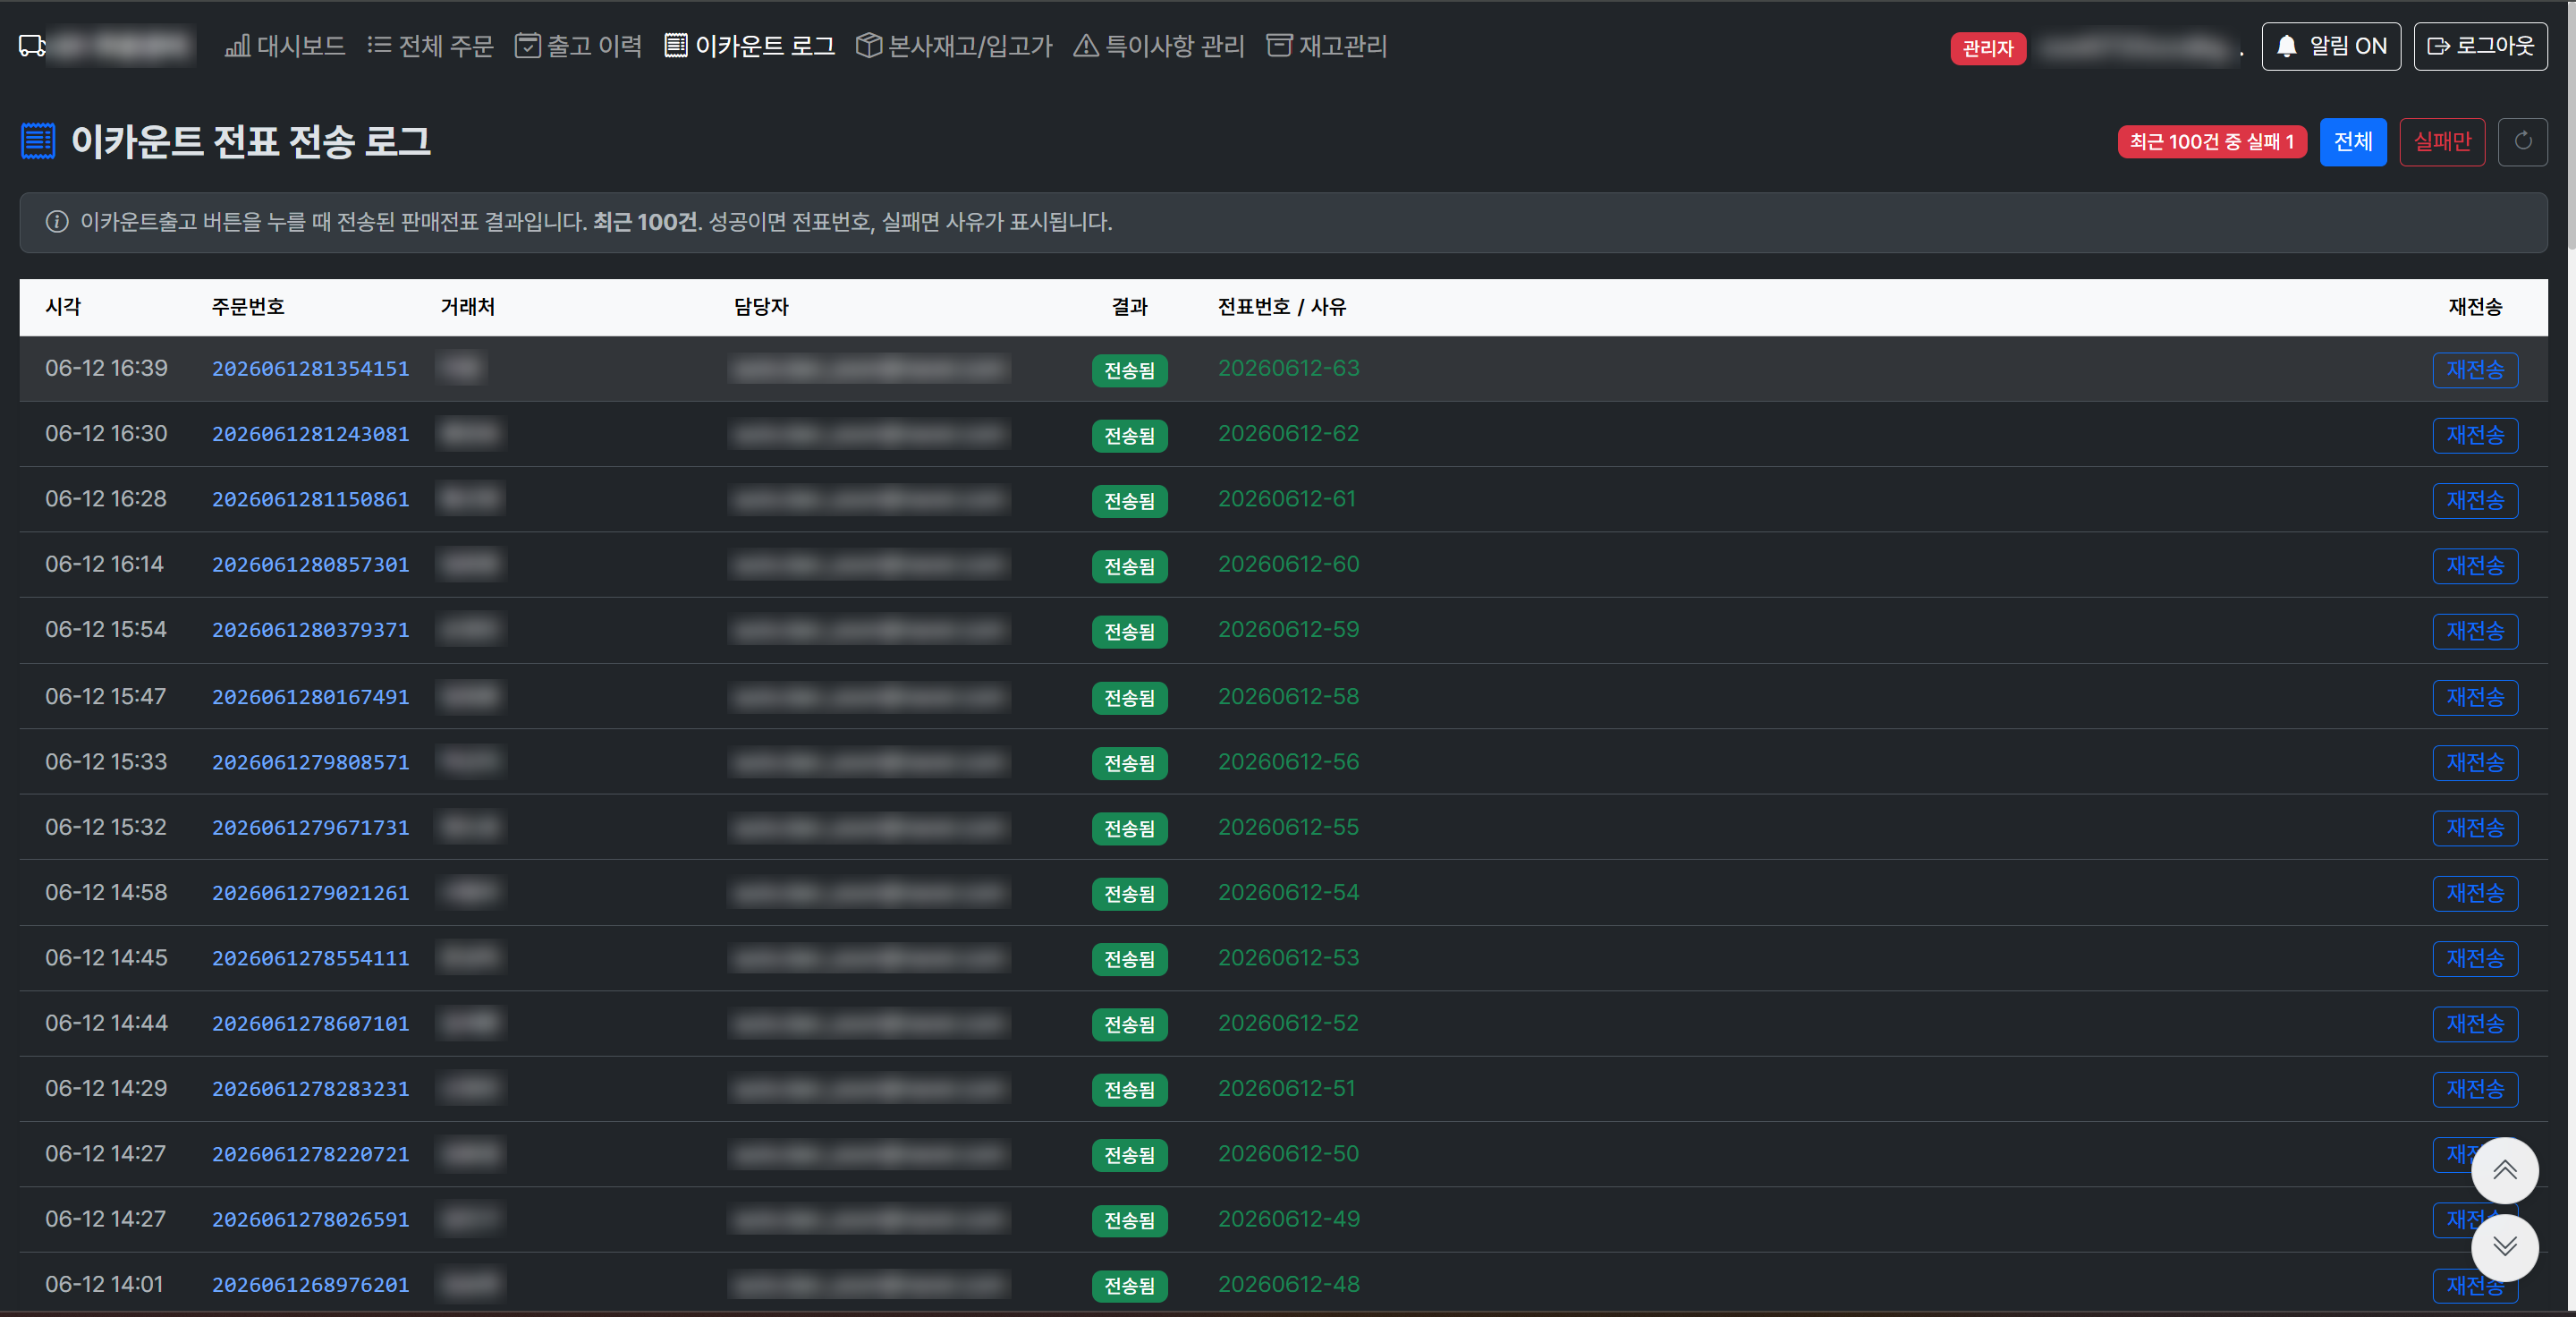Resend voucher 20260612-52 with 재전송
The height and width of the screenshot is (1317, 2576).
[x=2474, y=1024]
